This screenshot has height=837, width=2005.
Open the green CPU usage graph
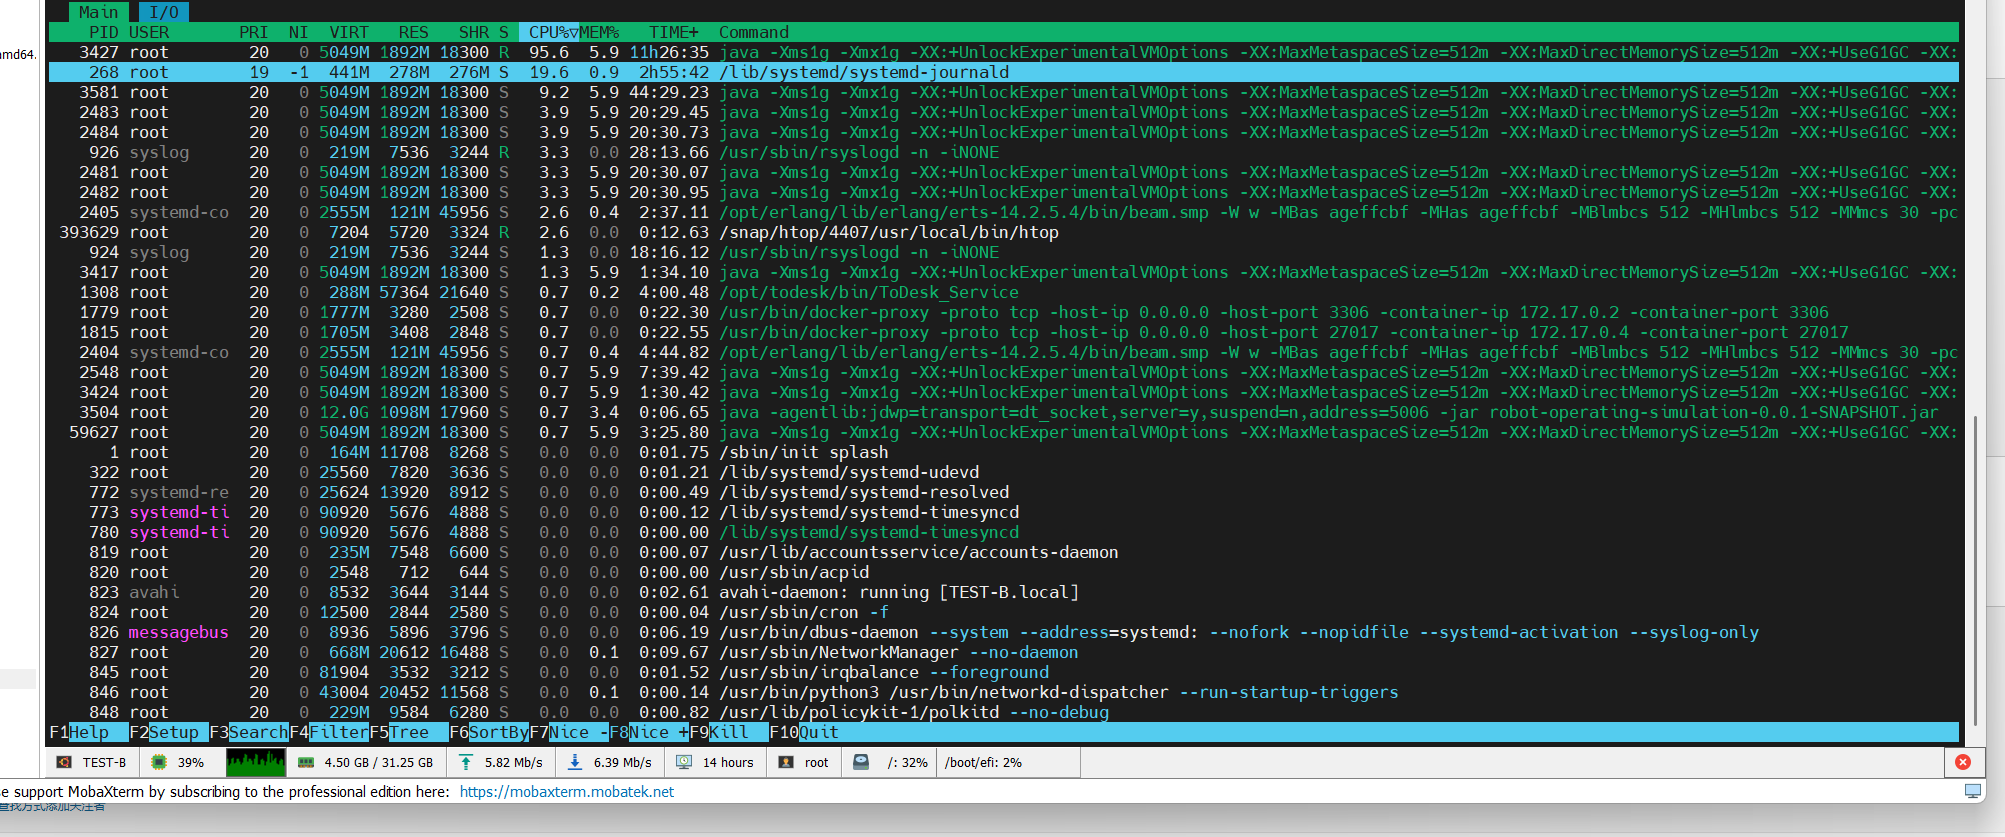click(256, 762)
